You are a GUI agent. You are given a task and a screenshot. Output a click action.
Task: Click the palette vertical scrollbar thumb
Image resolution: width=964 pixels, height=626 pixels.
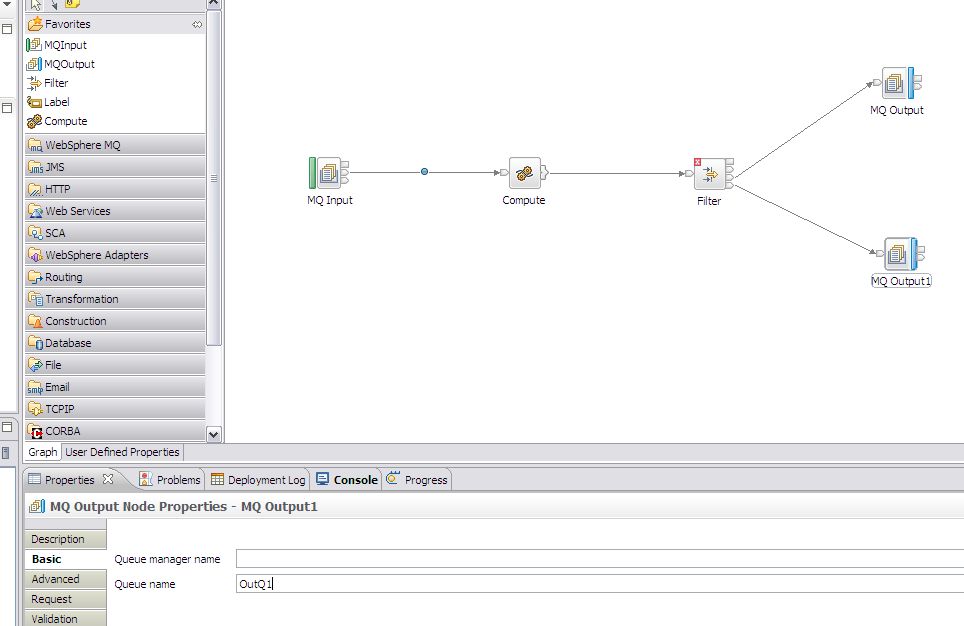coord(213,178)
